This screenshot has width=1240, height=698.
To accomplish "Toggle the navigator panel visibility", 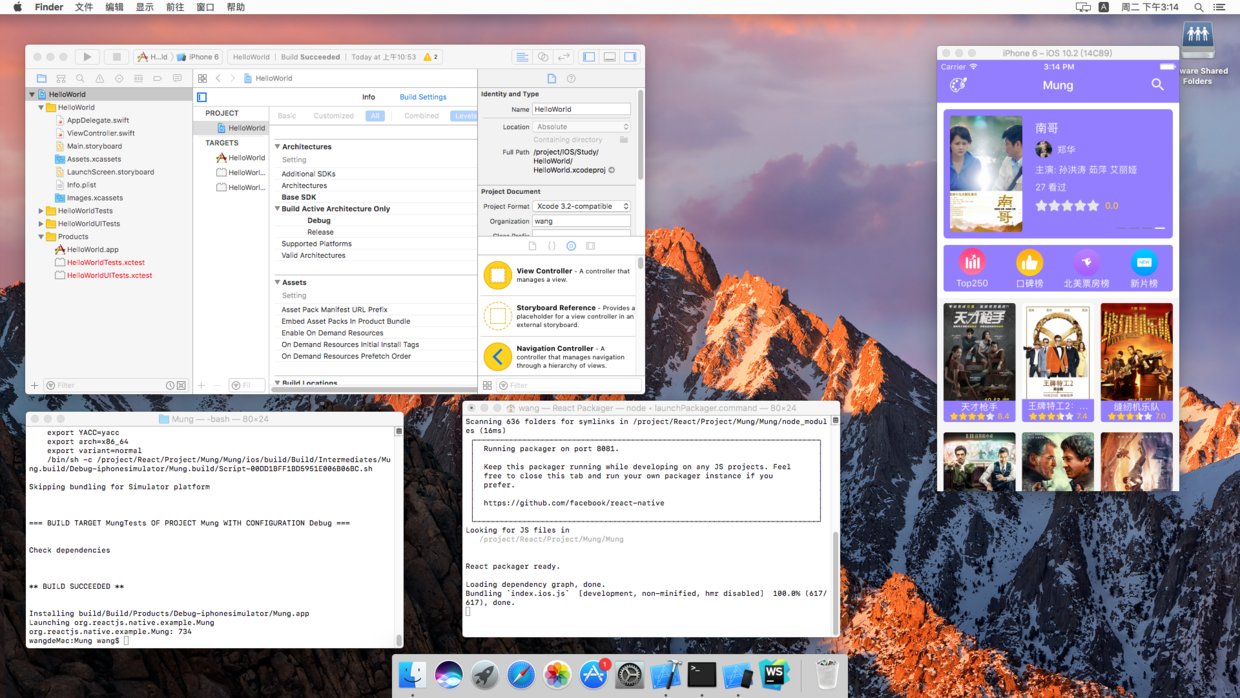I will (587, 56).
